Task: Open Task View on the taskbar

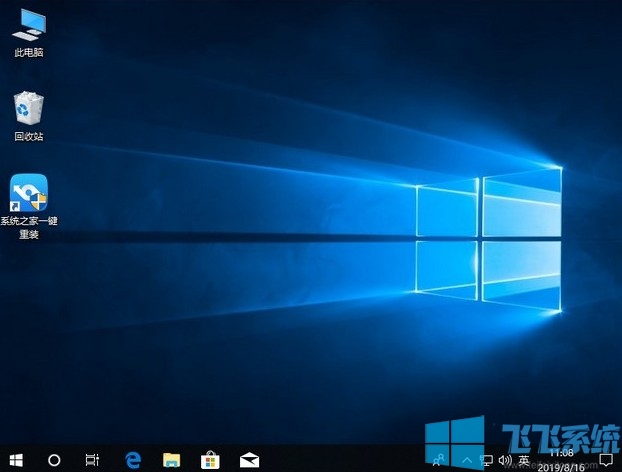Action: [x=92, y=460]
